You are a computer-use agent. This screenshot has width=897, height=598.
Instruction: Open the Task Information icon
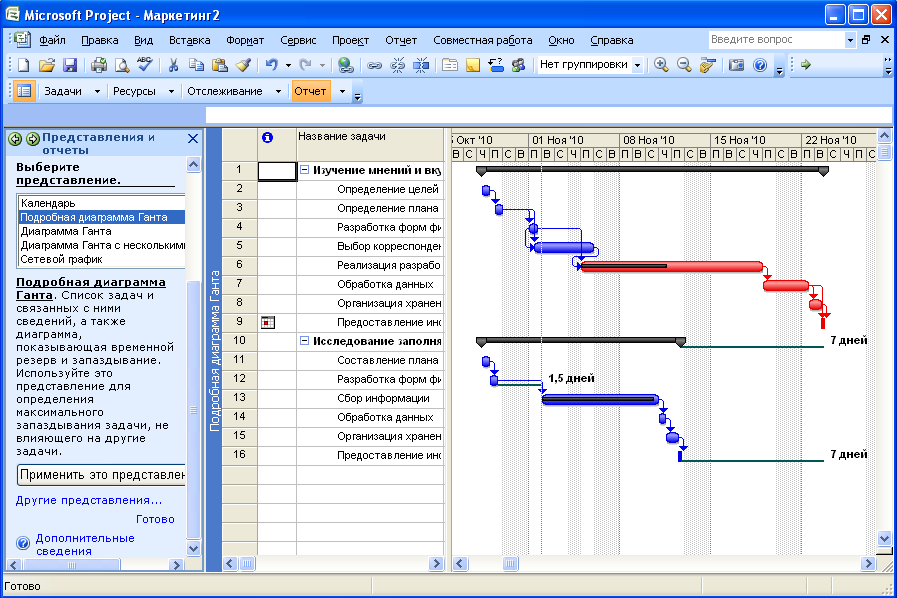point(450,65)
